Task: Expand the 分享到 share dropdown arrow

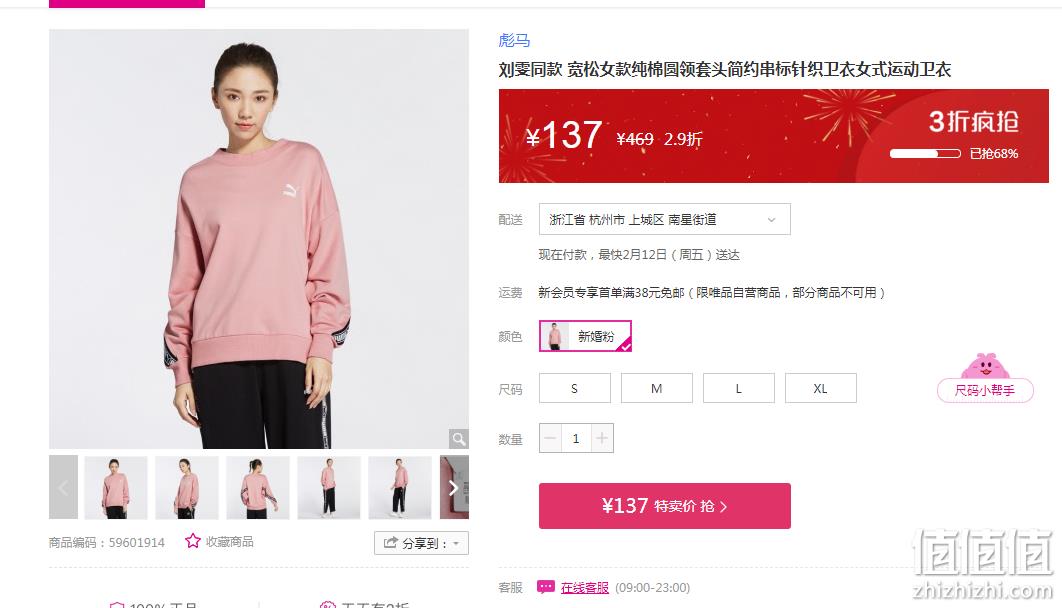Action: 456,543
